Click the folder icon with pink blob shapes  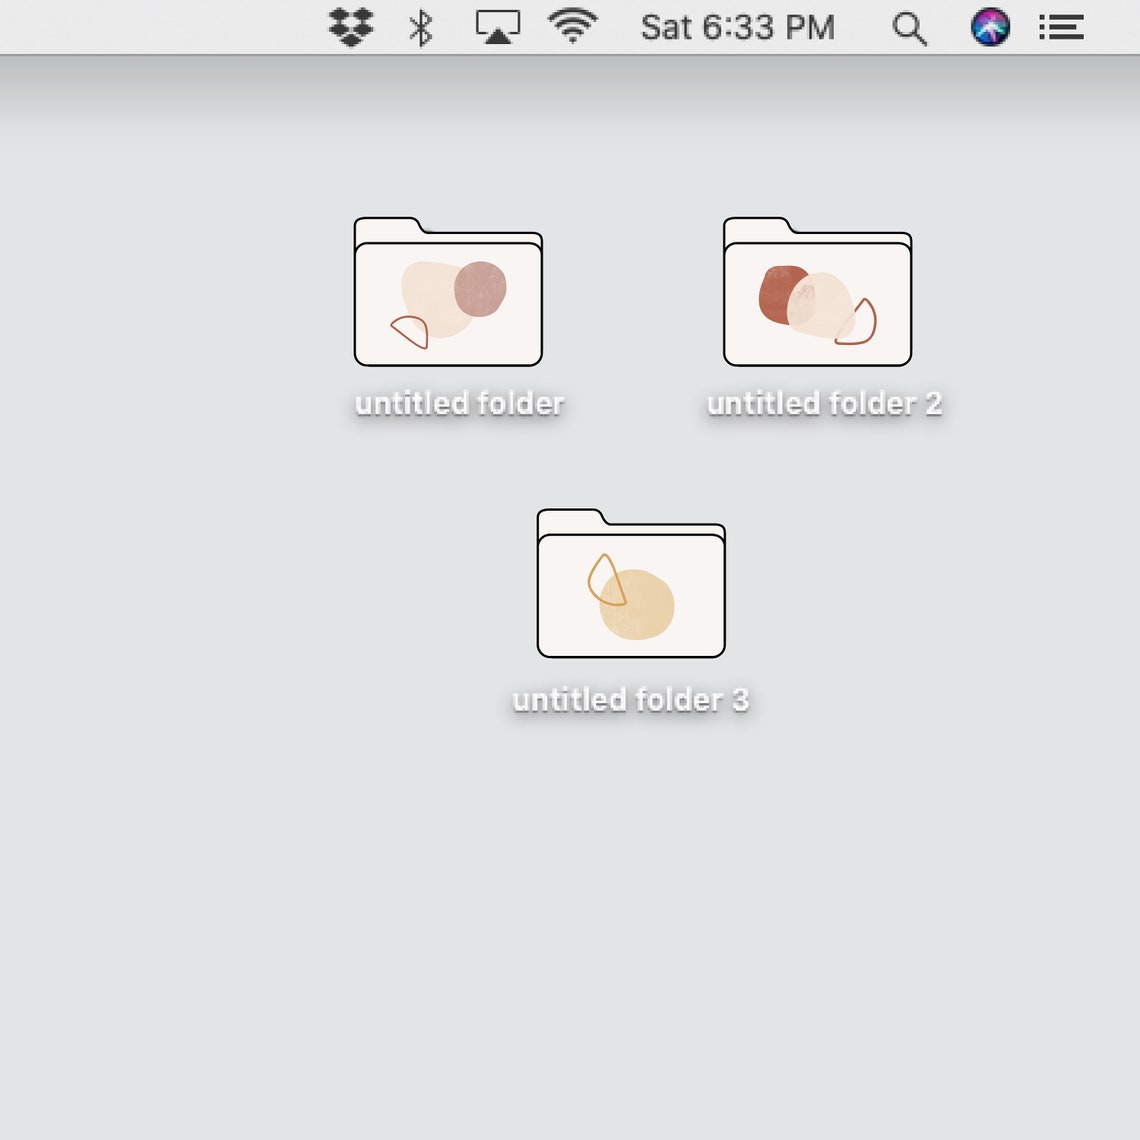click(447, 295)
